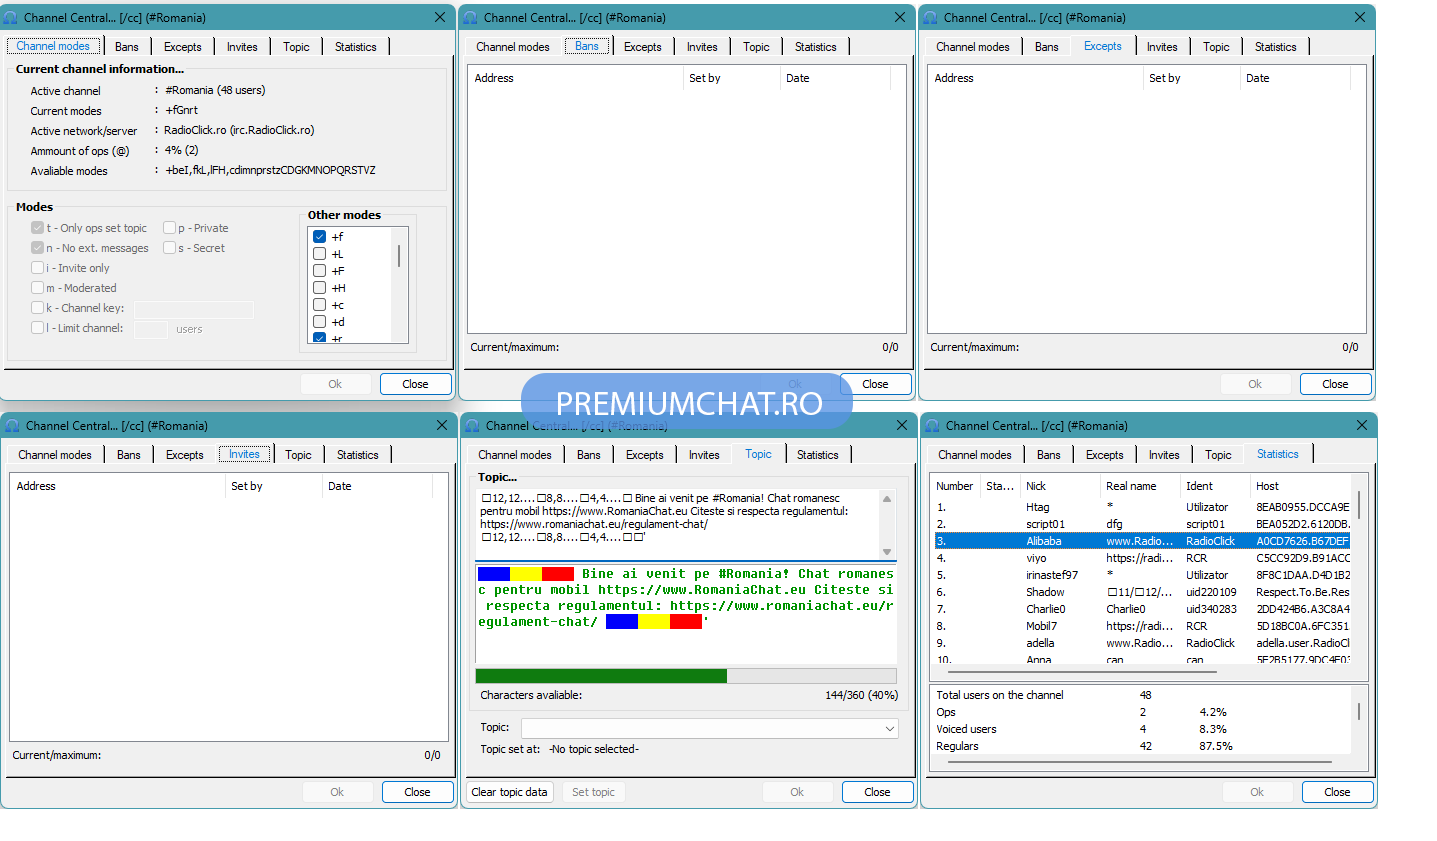Close the window listing Other modes
This screenshot has height=841, width=1437.
[x=415, y=384]
